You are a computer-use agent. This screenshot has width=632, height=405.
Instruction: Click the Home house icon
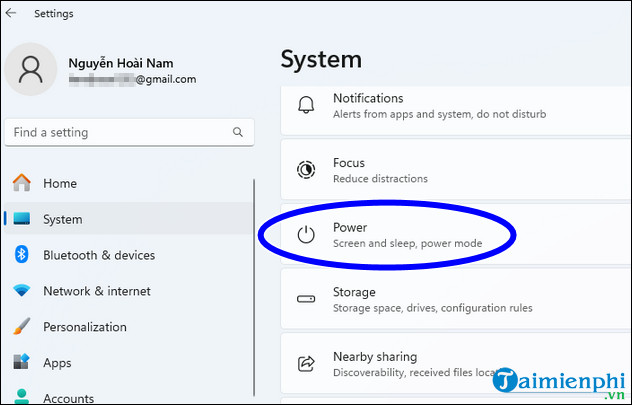22,183
